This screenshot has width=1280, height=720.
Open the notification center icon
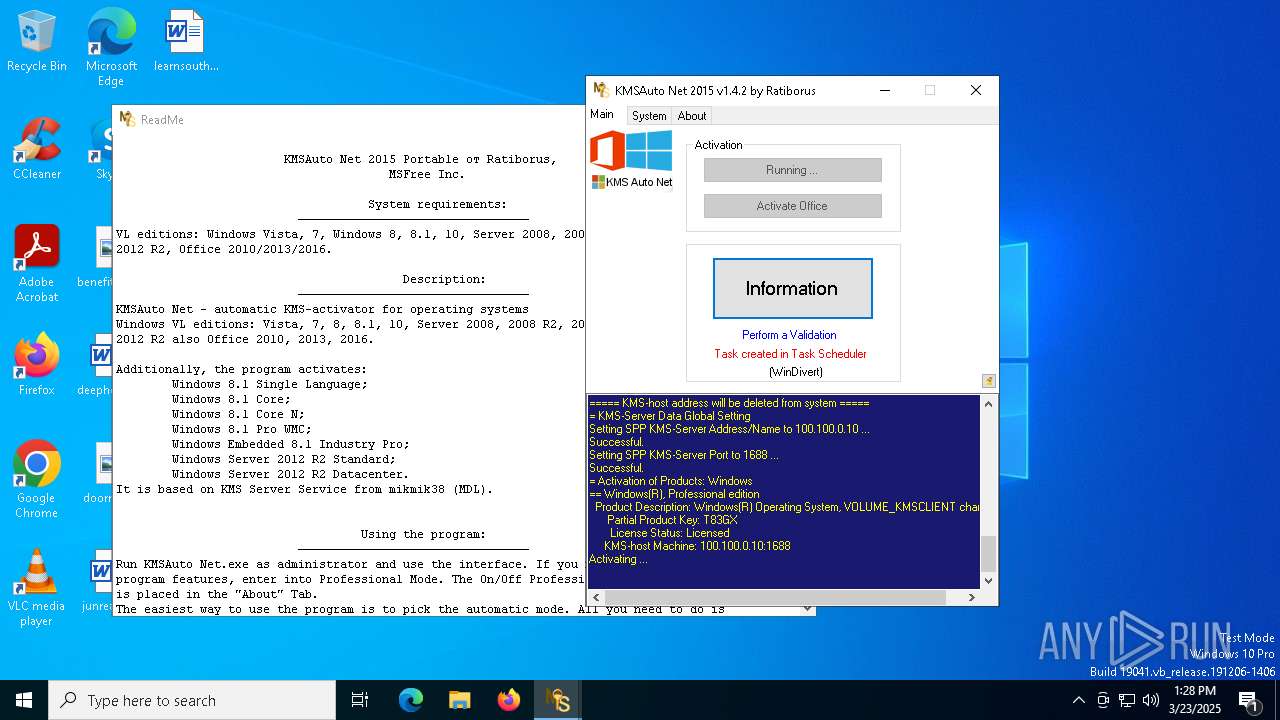coord(1248,700)
